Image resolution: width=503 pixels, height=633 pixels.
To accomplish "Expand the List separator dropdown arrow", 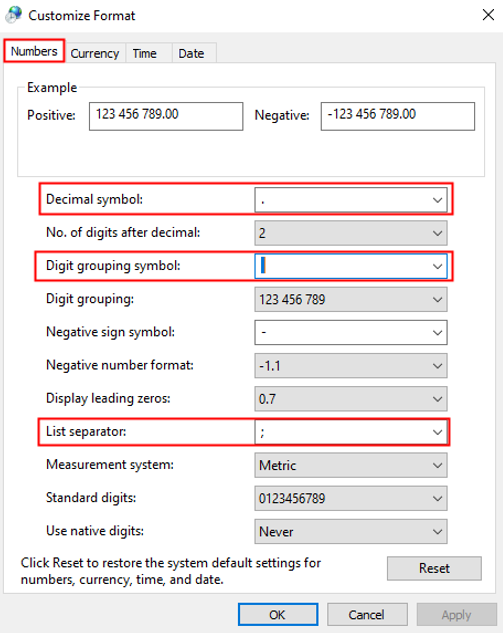I will coord(437,432).
